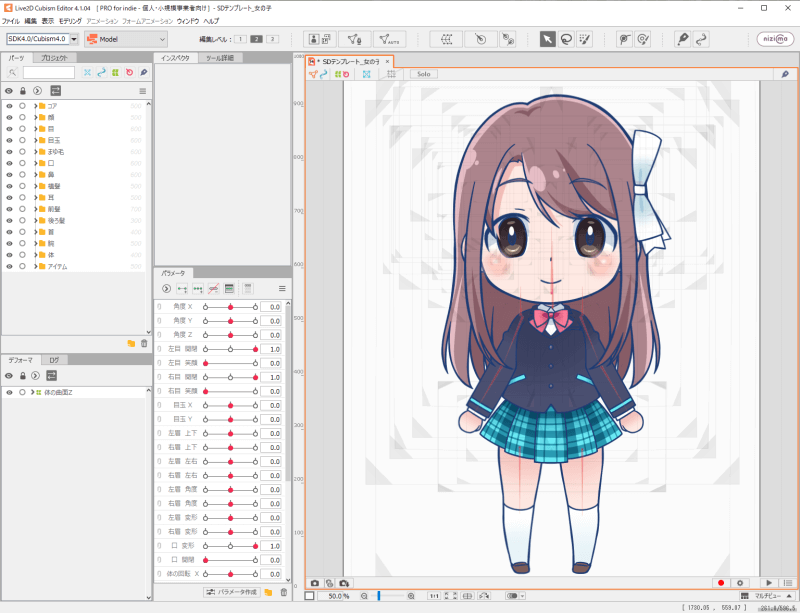Expand the 体 folder in parts tree
Screen dimensions: 800x613
[x=36, y=255]
